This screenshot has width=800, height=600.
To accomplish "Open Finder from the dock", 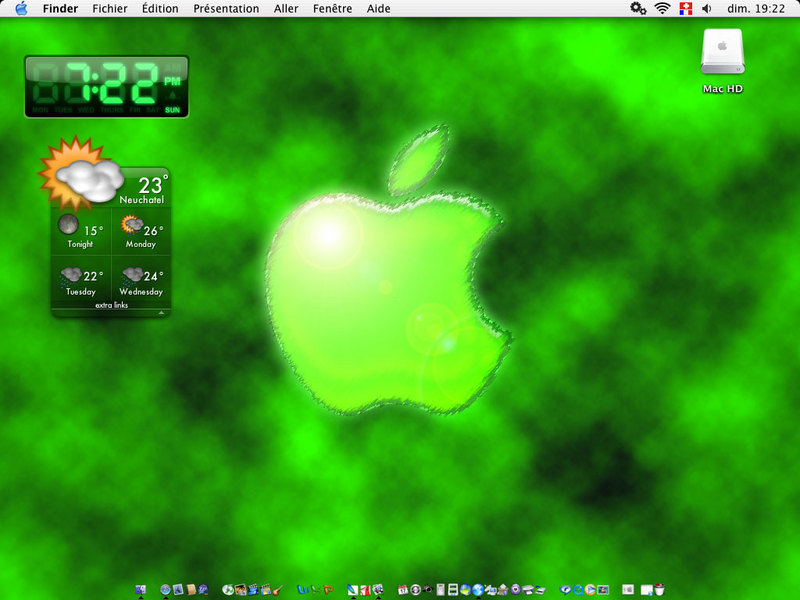I will tap(140, 590).
